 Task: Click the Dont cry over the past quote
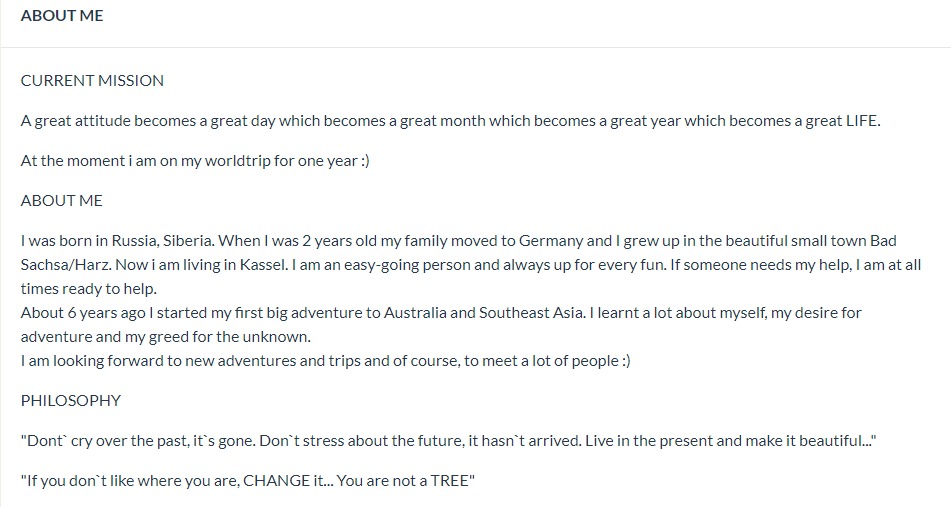[449, 441]
